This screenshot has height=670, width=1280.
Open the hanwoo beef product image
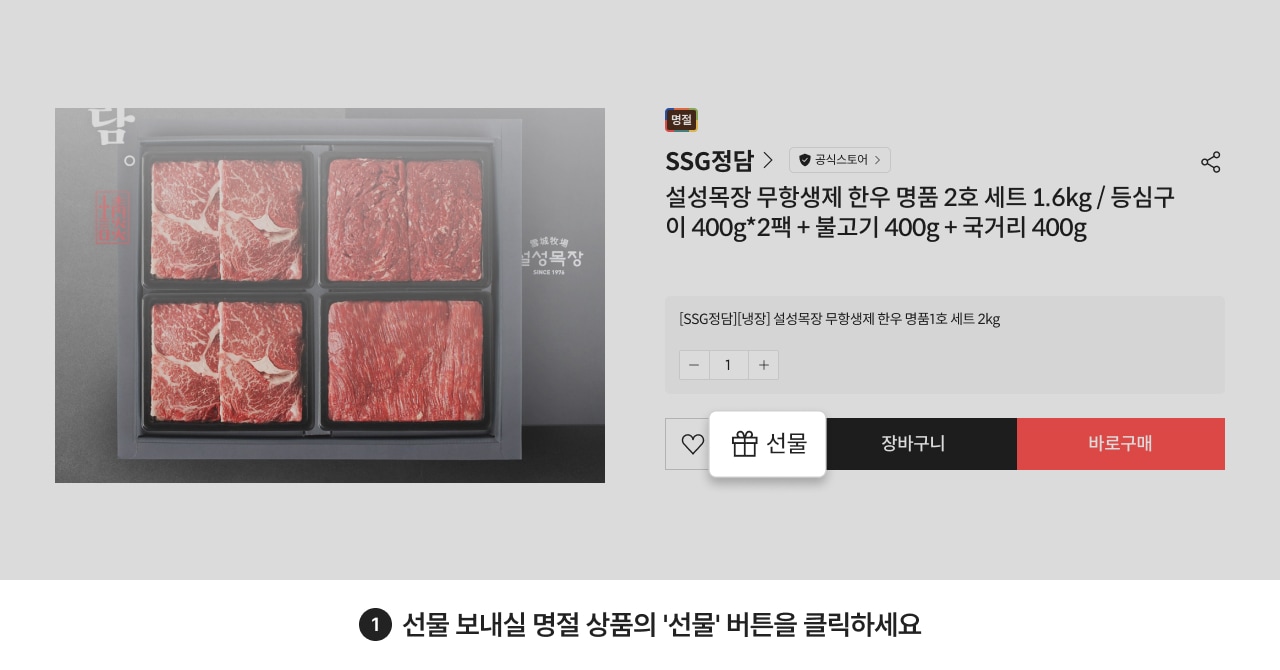click(x=330, y=295)
